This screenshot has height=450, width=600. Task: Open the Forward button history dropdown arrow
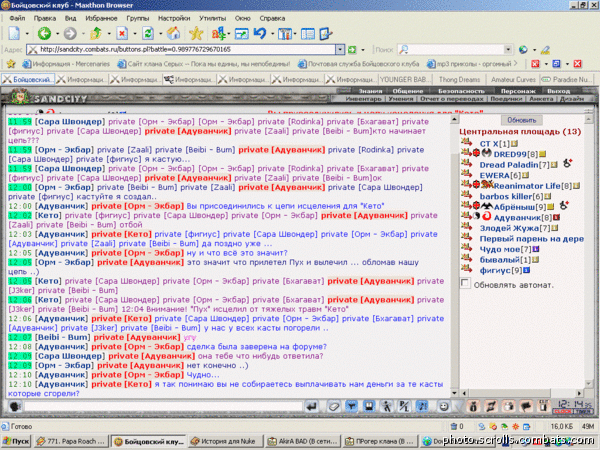tap(83, 34)
